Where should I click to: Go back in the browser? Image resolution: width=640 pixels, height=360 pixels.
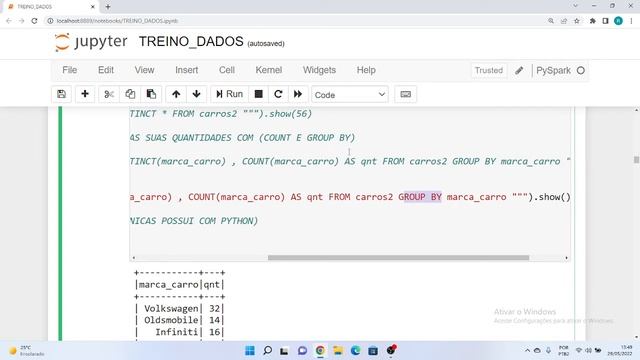(9, 21)
